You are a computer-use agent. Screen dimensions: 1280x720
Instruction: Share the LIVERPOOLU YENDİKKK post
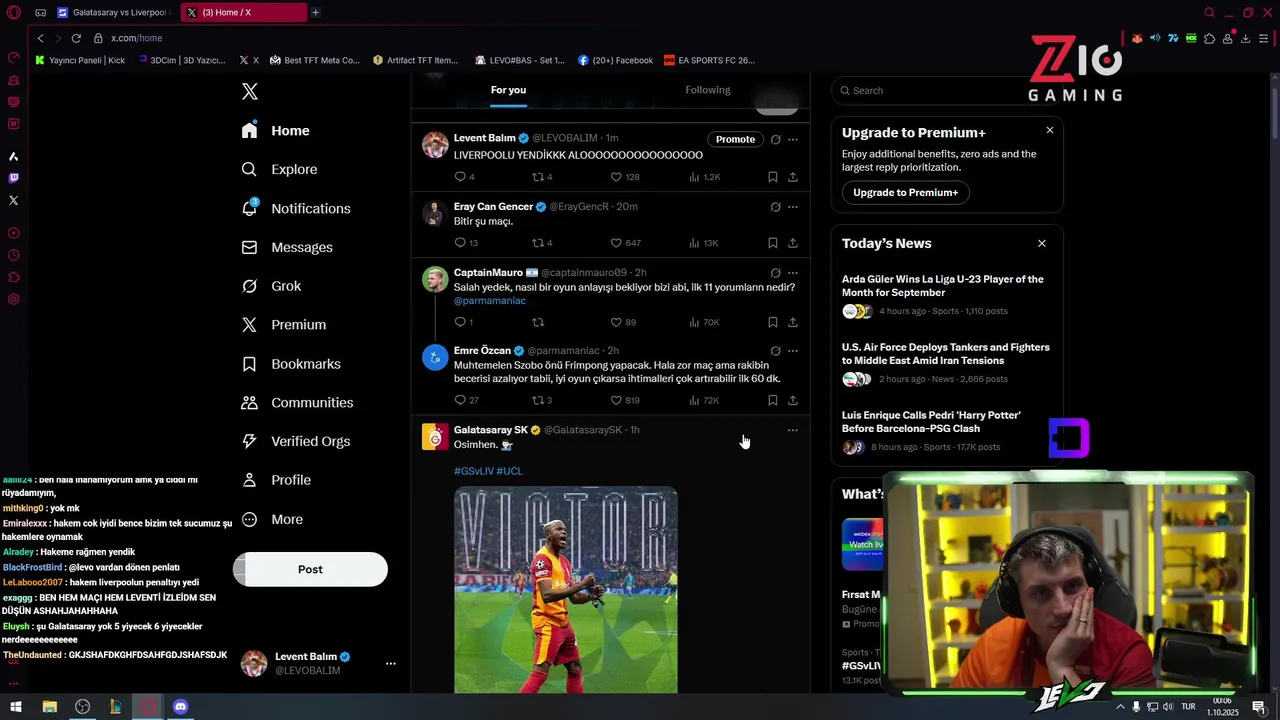click(x=793, y=177)
